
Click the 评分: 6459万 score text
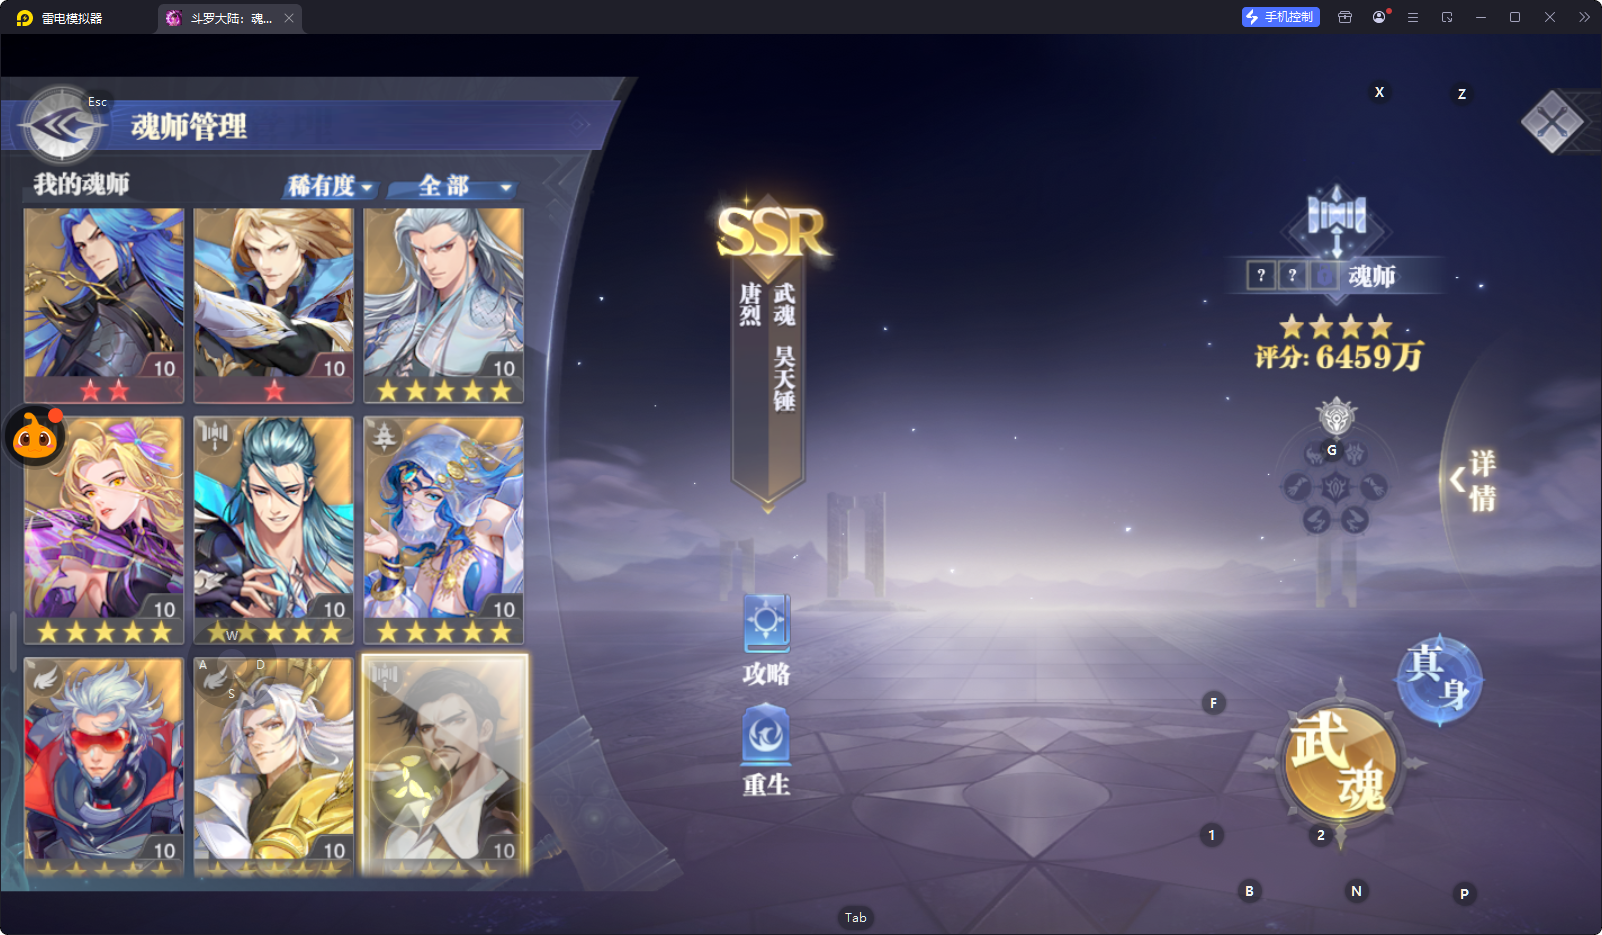coord(1339,357)
